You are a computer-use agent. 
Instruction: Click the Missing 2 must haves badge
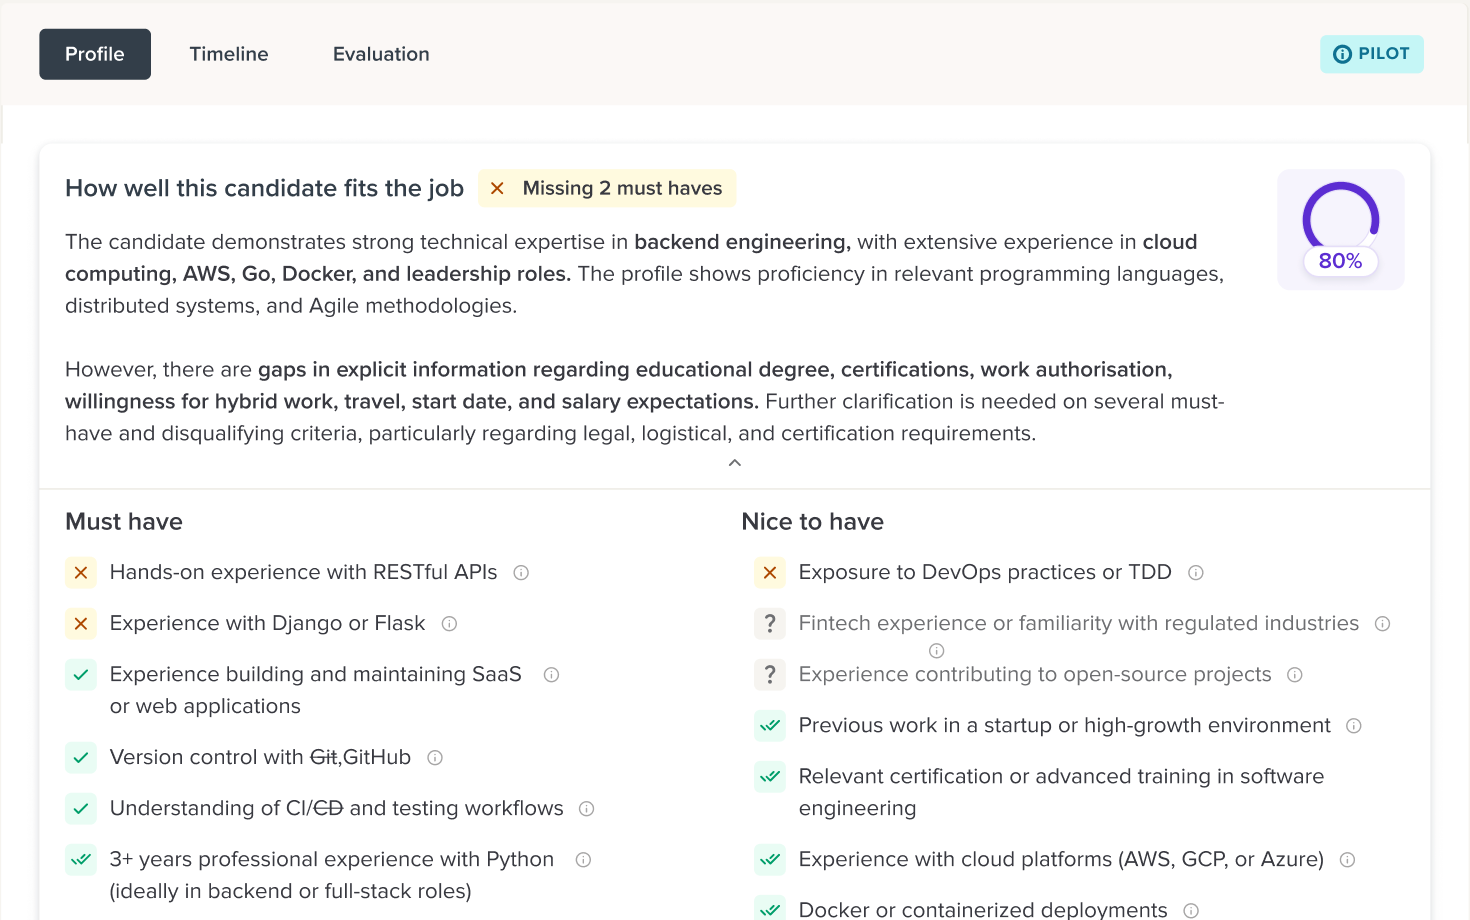(x=607, y=188)
